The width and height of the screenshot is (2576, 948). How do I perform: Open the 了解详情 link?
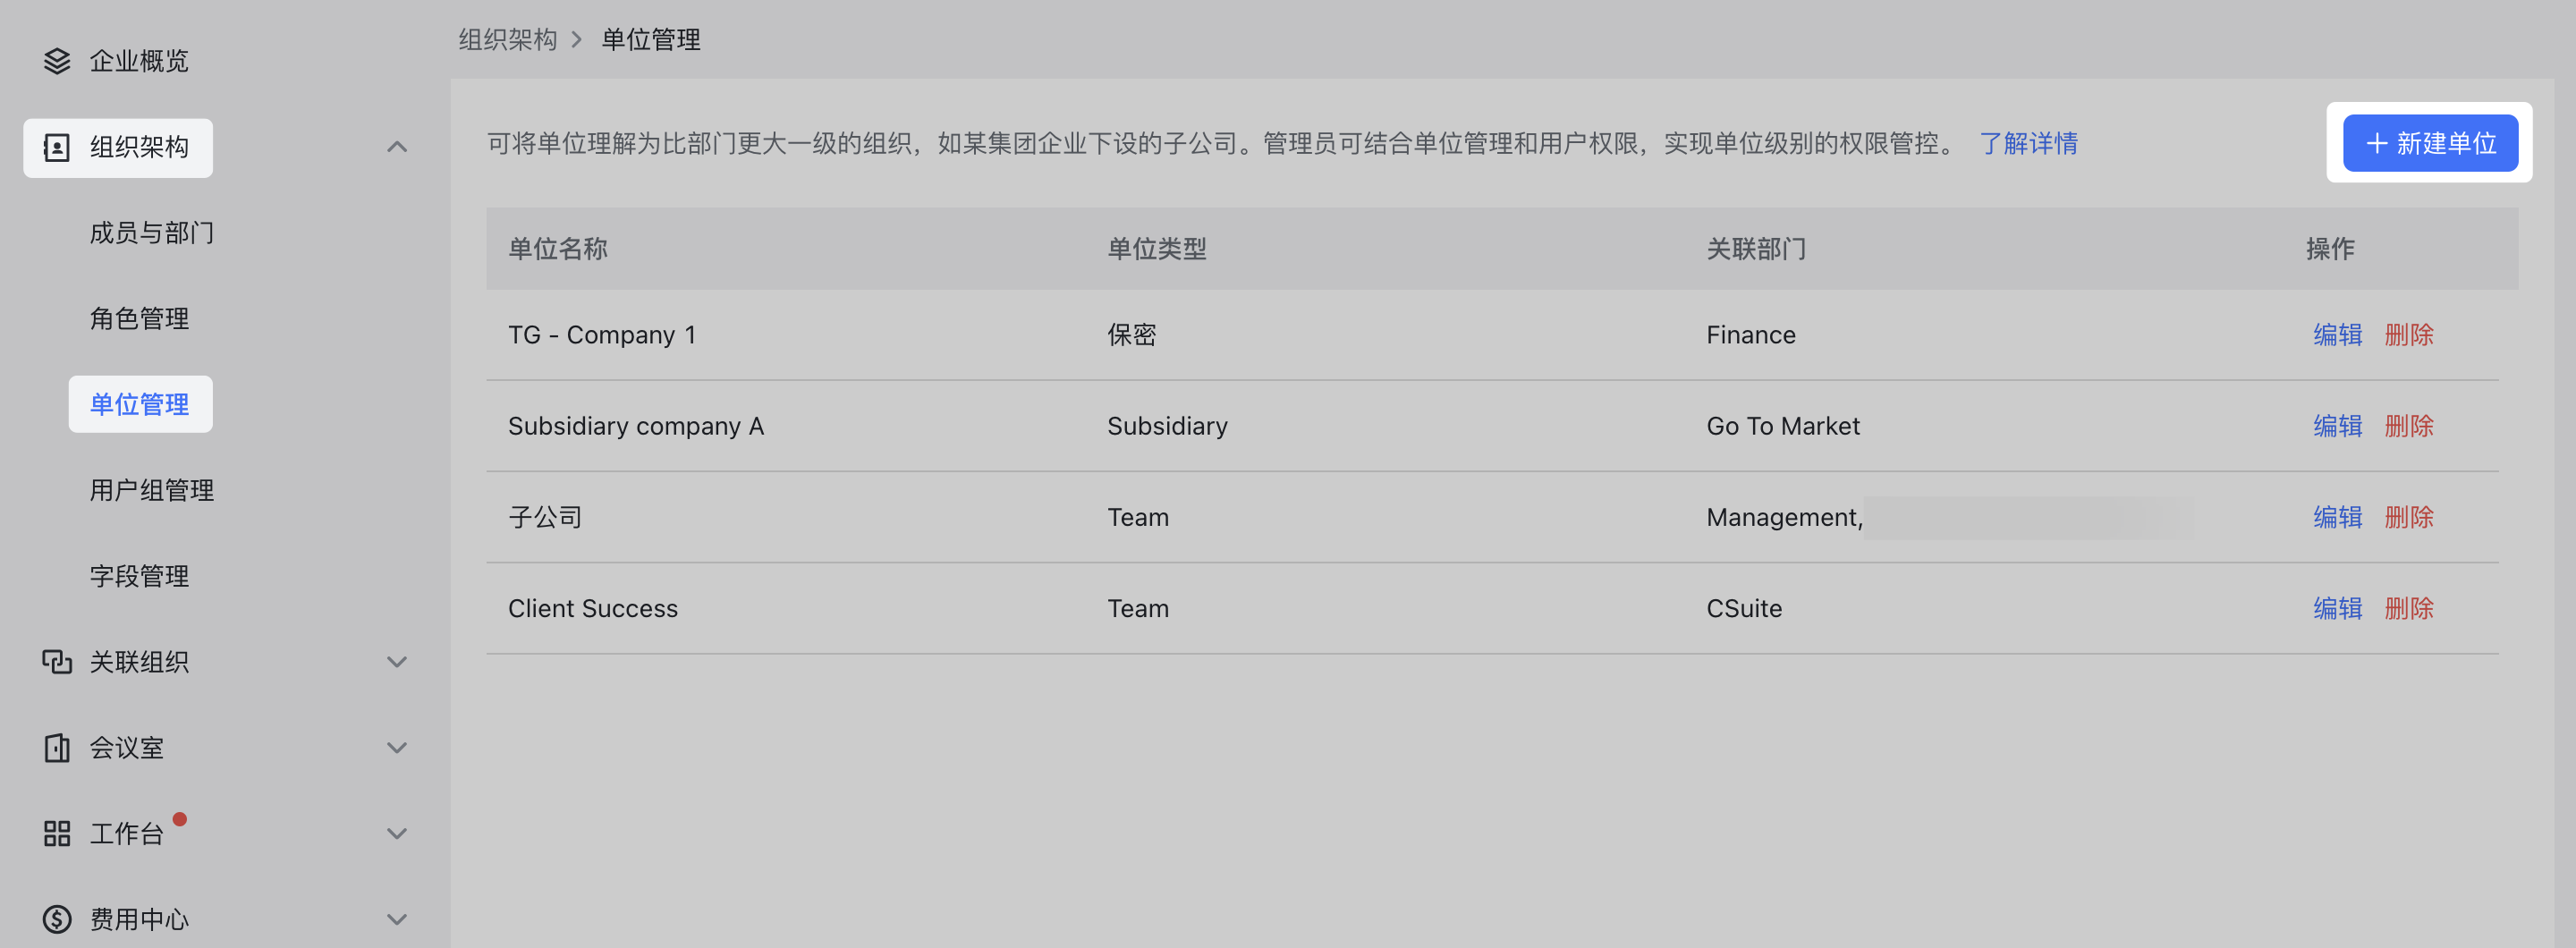(2028, 143)
